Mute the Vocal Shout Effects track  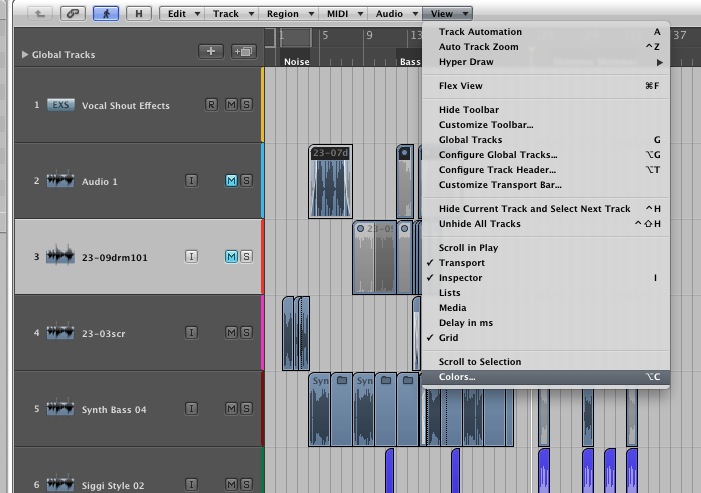(x=231, y=105)
